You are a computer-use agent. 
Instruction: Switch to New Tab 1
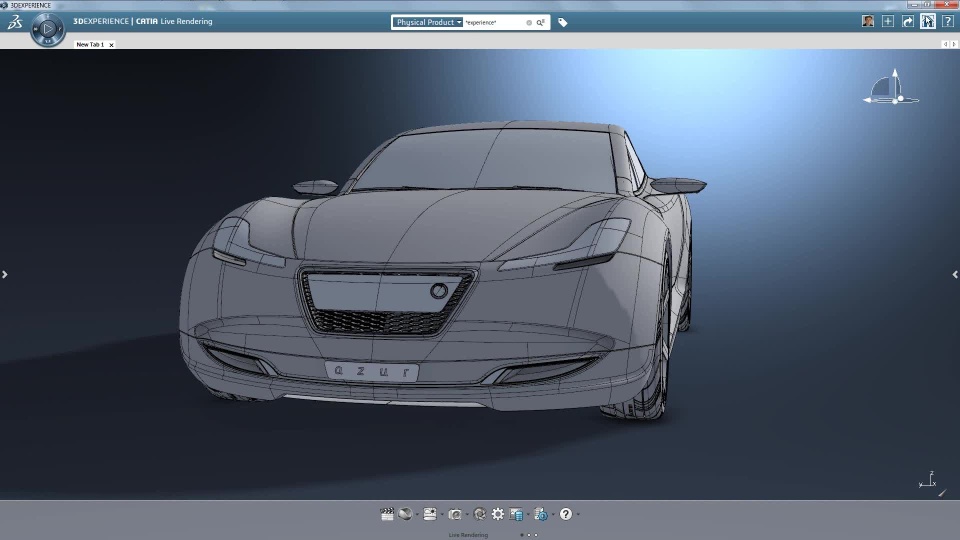(90, 44)
